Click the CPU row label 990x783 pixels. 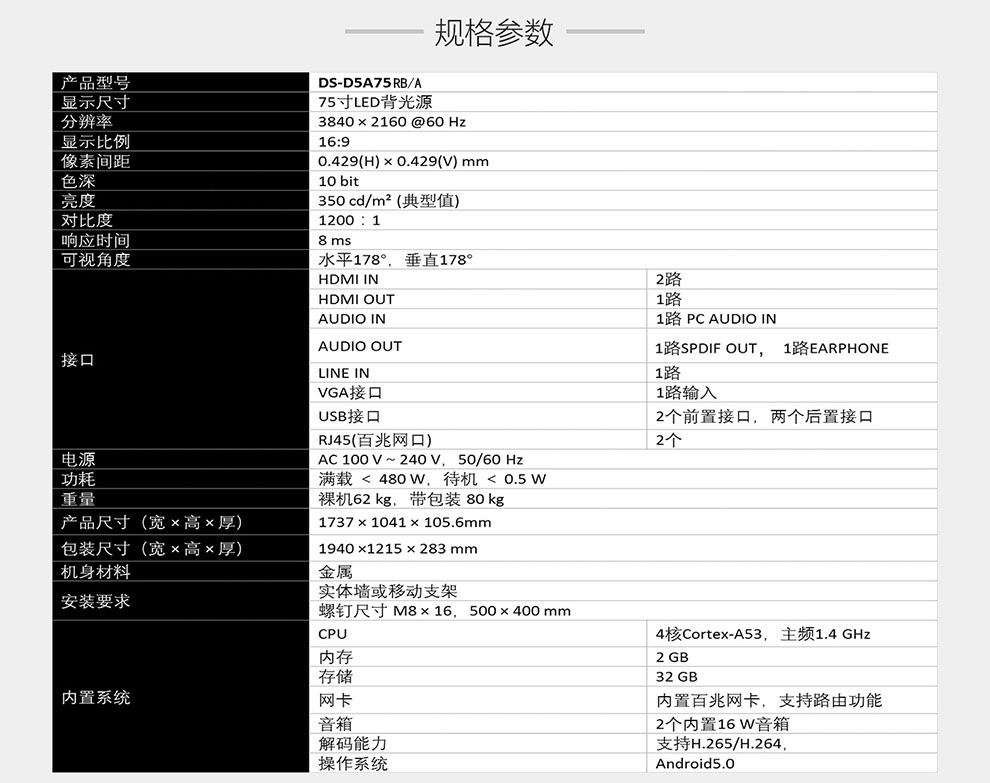(333, 634)
